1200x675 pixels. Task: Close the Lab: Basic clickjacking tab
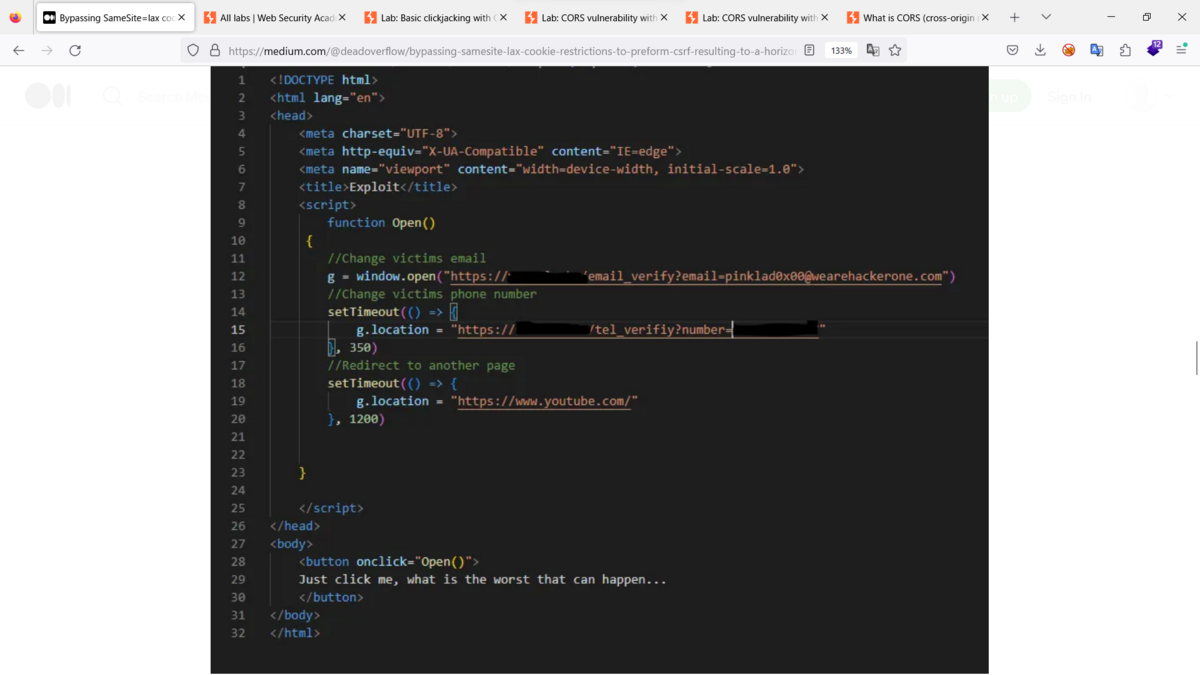(x=503, y=18)
